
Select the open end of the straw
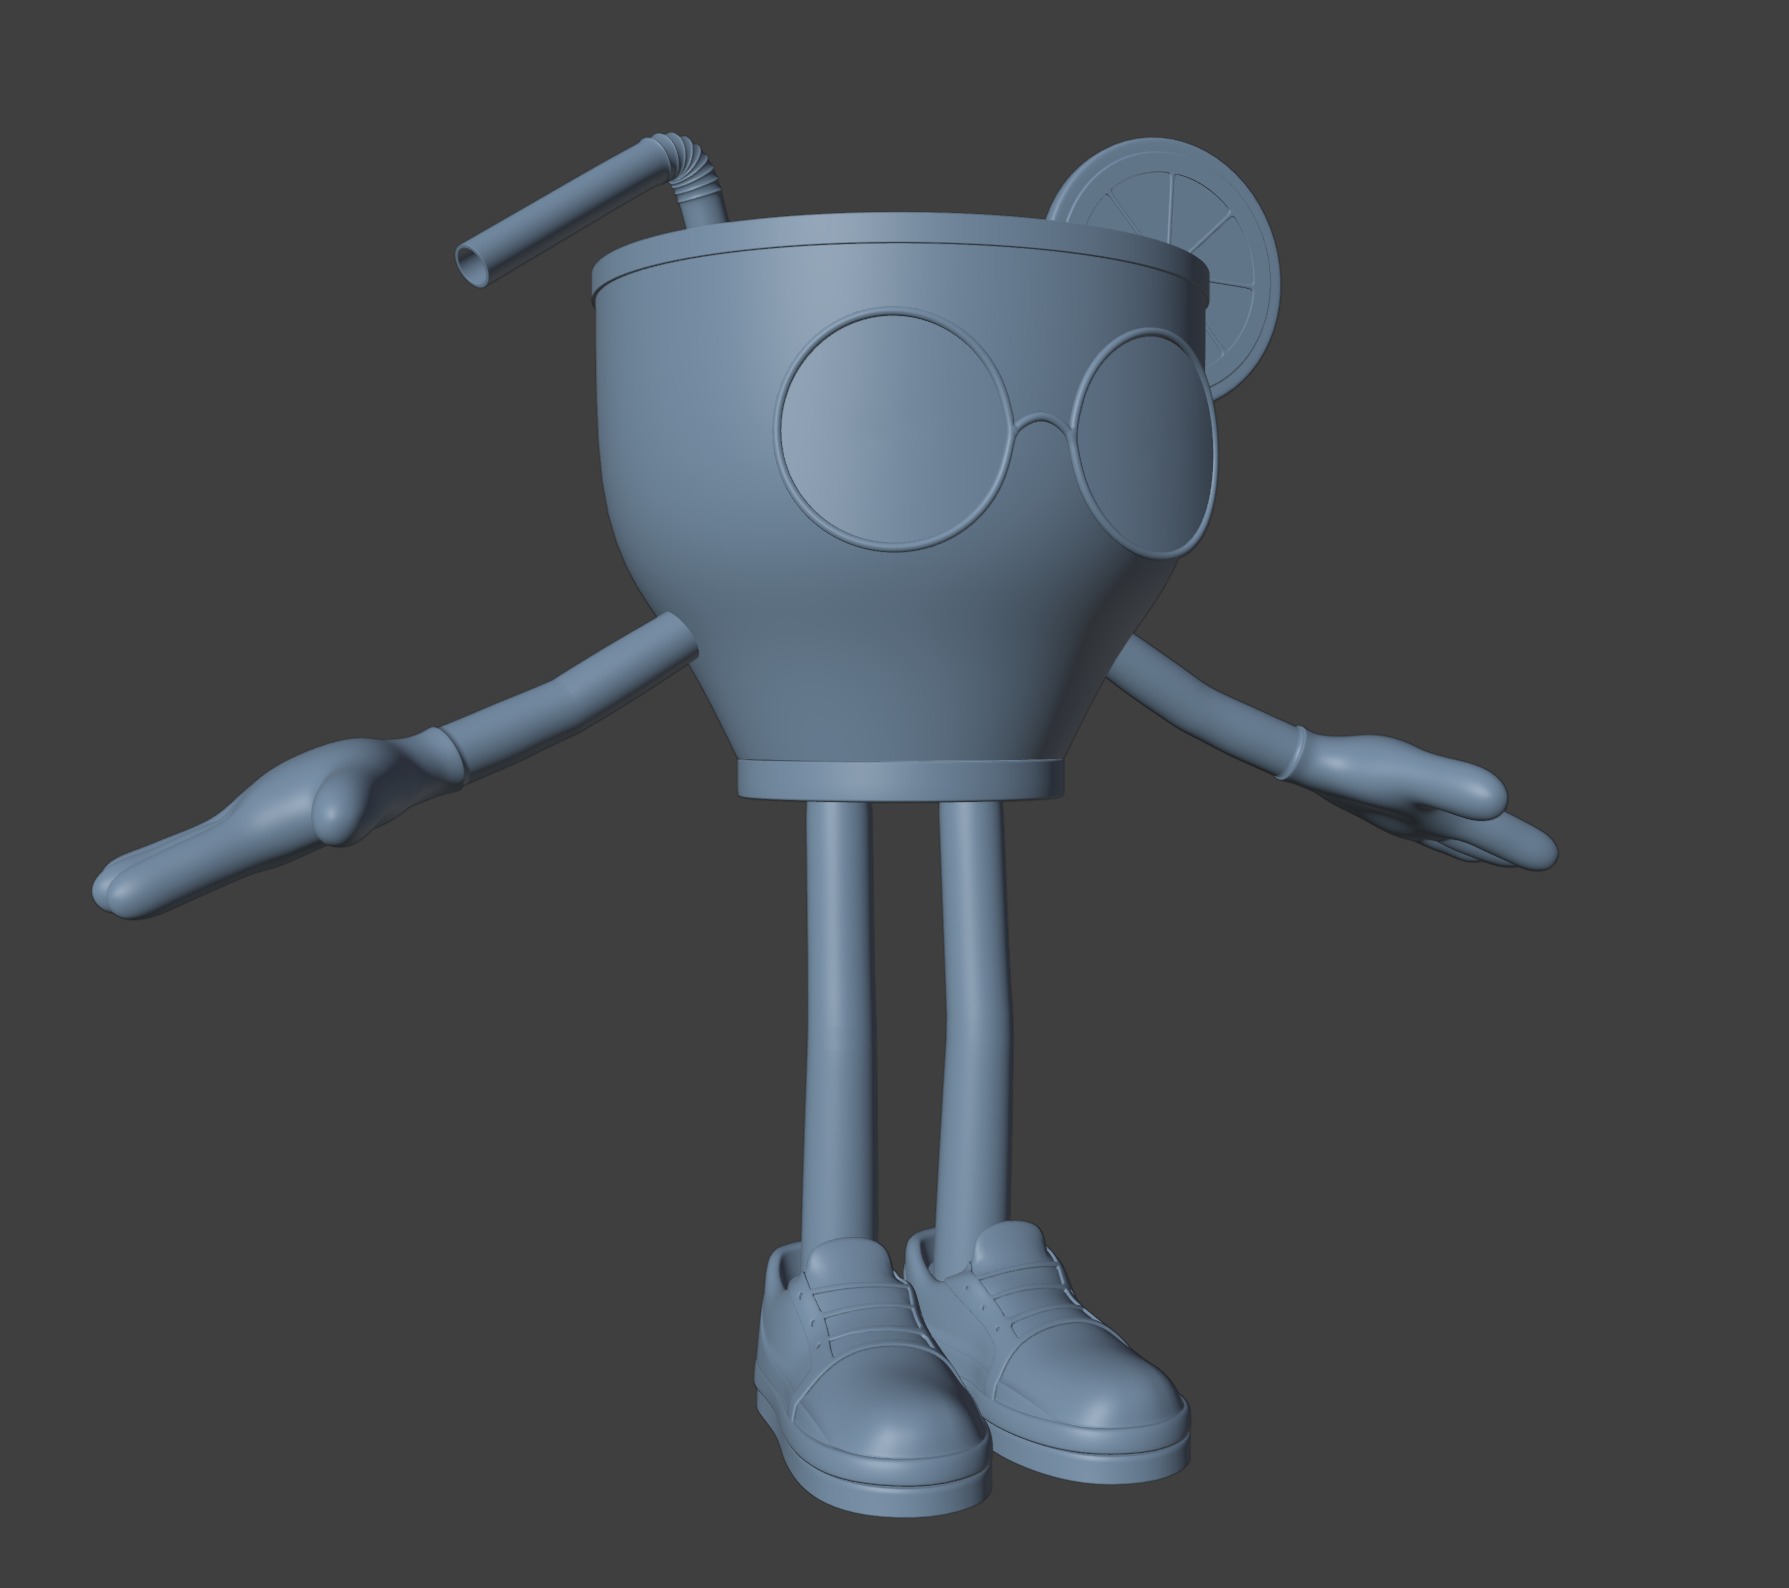pos(473,264)
